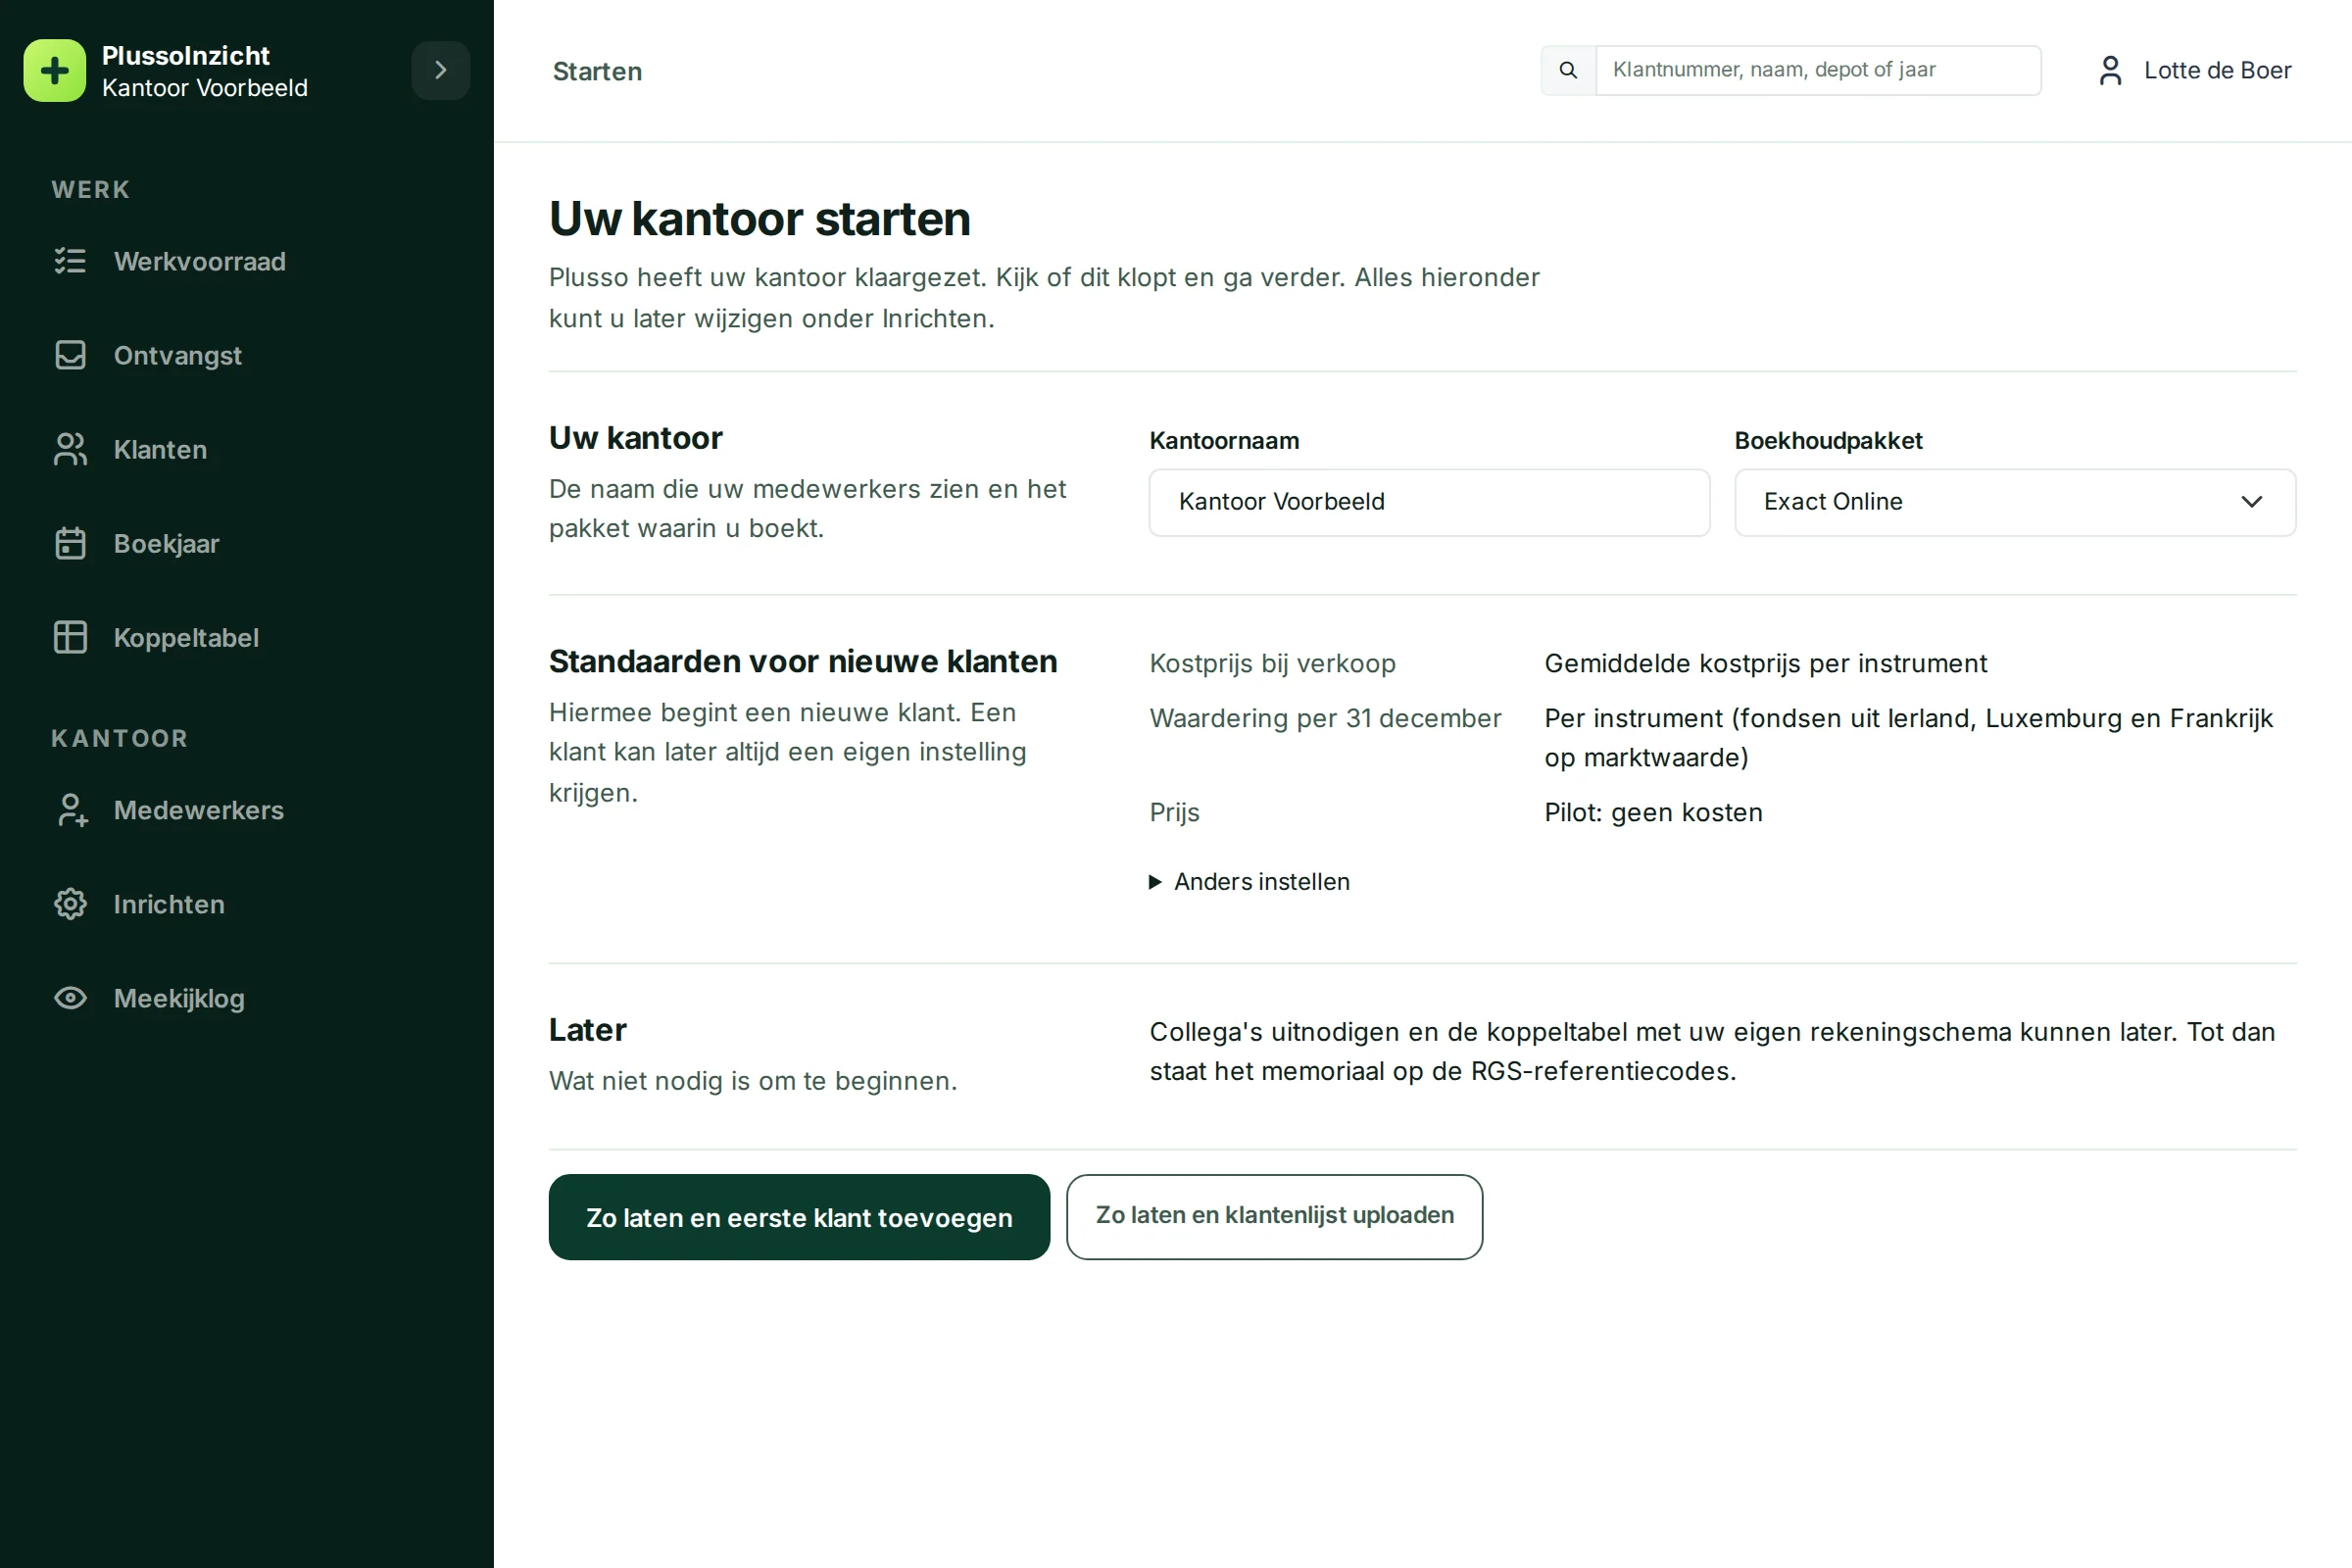The height and width of the screenshot is (1568, 2352).
Task: Click the 'Waardering per 31 december' label
Action: pos(1325,718)
